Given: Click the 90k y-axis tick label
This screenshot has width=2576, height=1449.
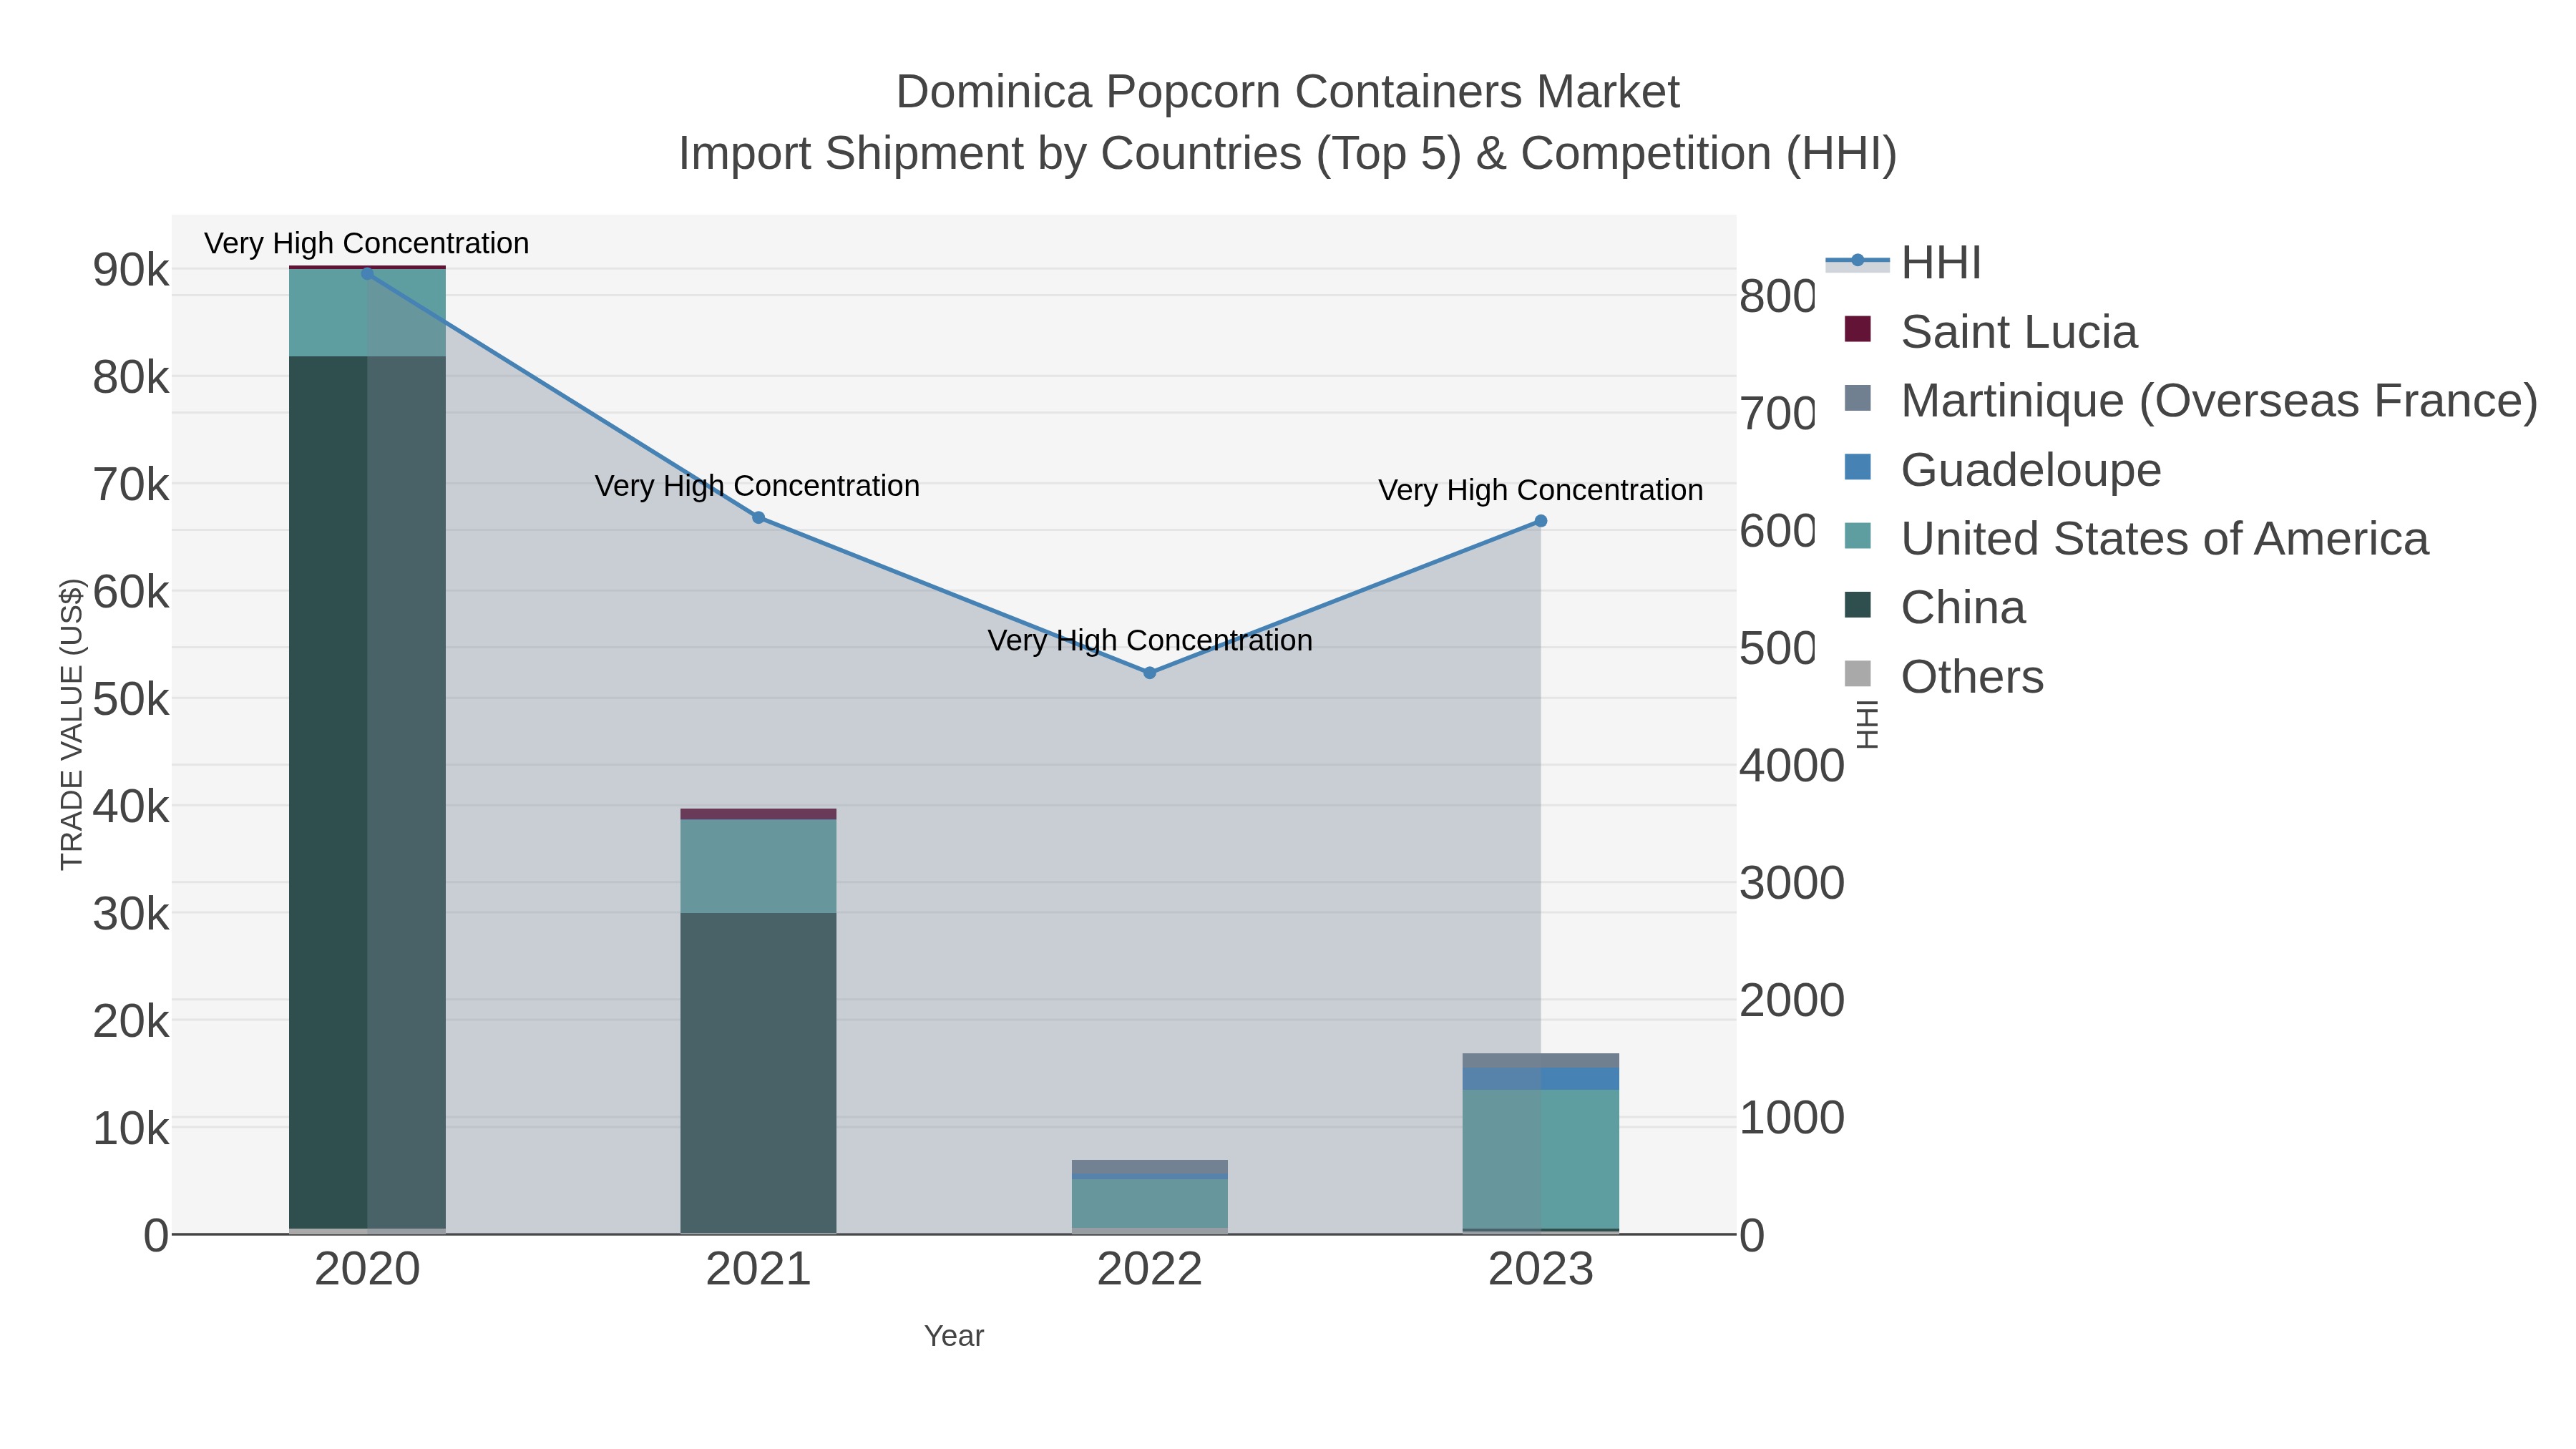Looking at the screenshot, I should click(131, 270).
